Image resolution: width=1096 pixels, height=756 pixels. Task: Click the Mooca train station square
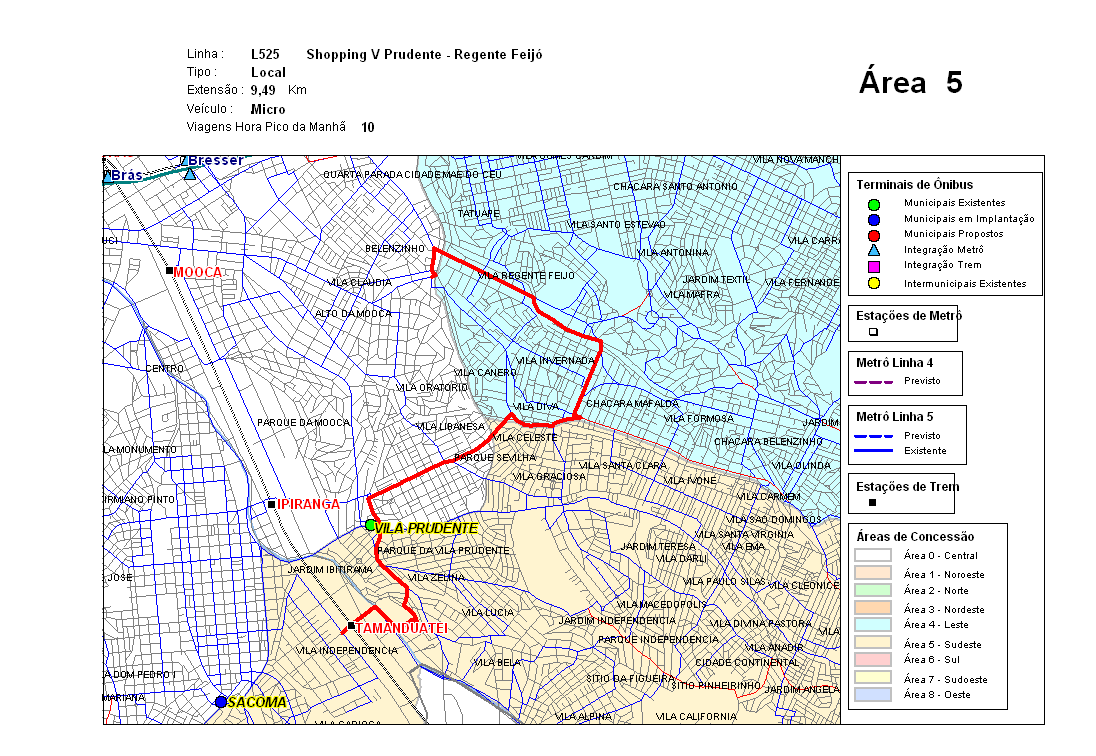pos(169,270)
